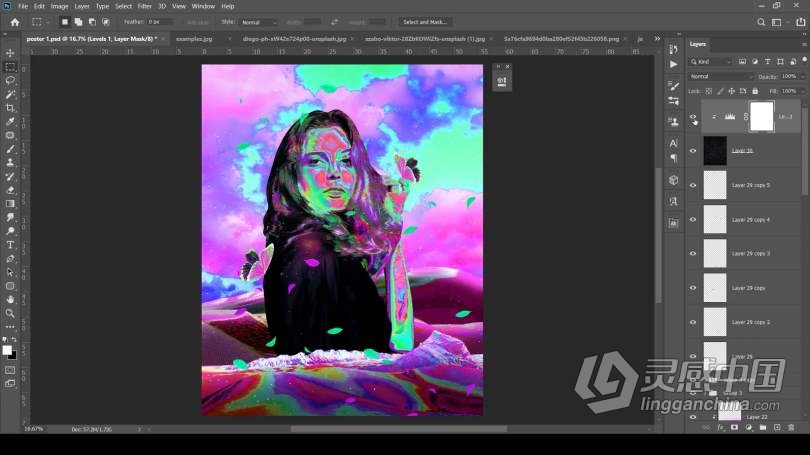Select the Zoom tool
Viewport: 810px width, 455px height.
tap(10, 313)
